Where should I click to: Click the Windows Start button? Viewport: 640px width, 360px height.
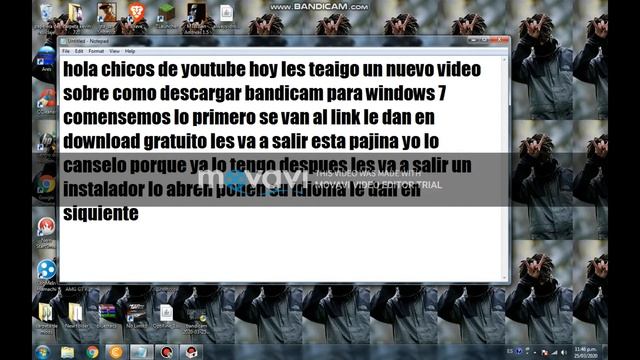[43, 352]
